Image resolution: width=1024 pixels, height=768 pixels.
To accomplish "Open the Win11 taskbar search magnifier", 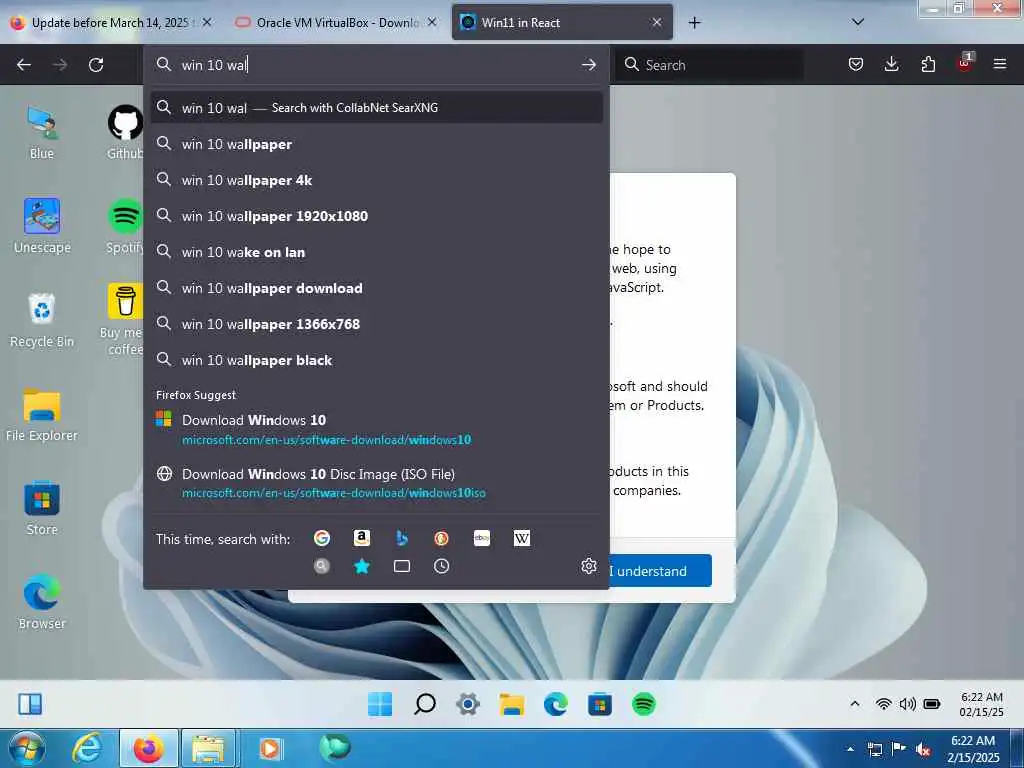I will (424, 704).
